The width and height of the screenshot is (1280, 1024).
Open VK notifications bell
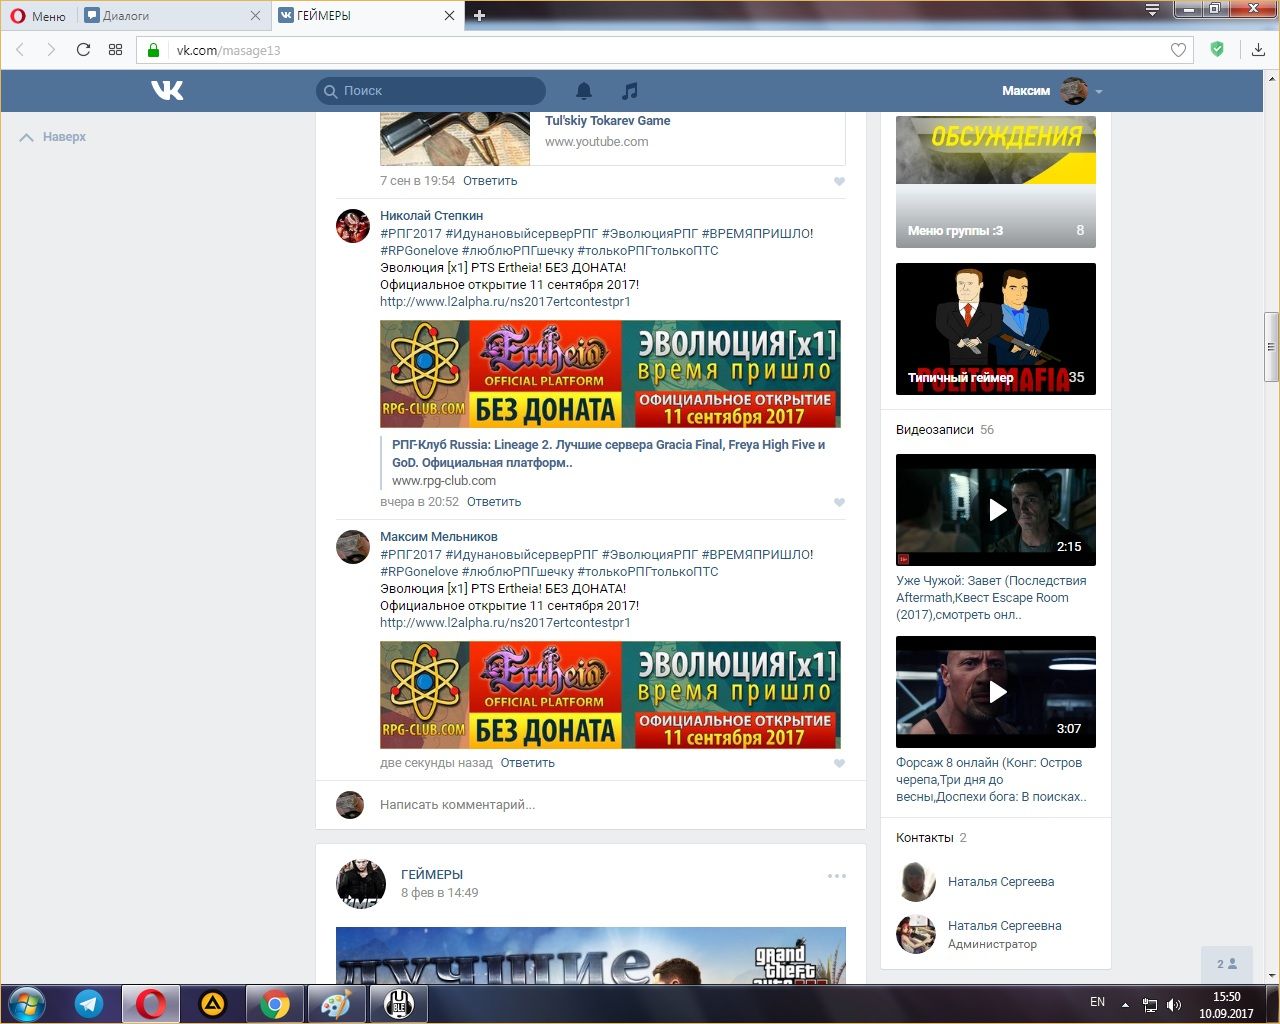click(x=584, y=91)
